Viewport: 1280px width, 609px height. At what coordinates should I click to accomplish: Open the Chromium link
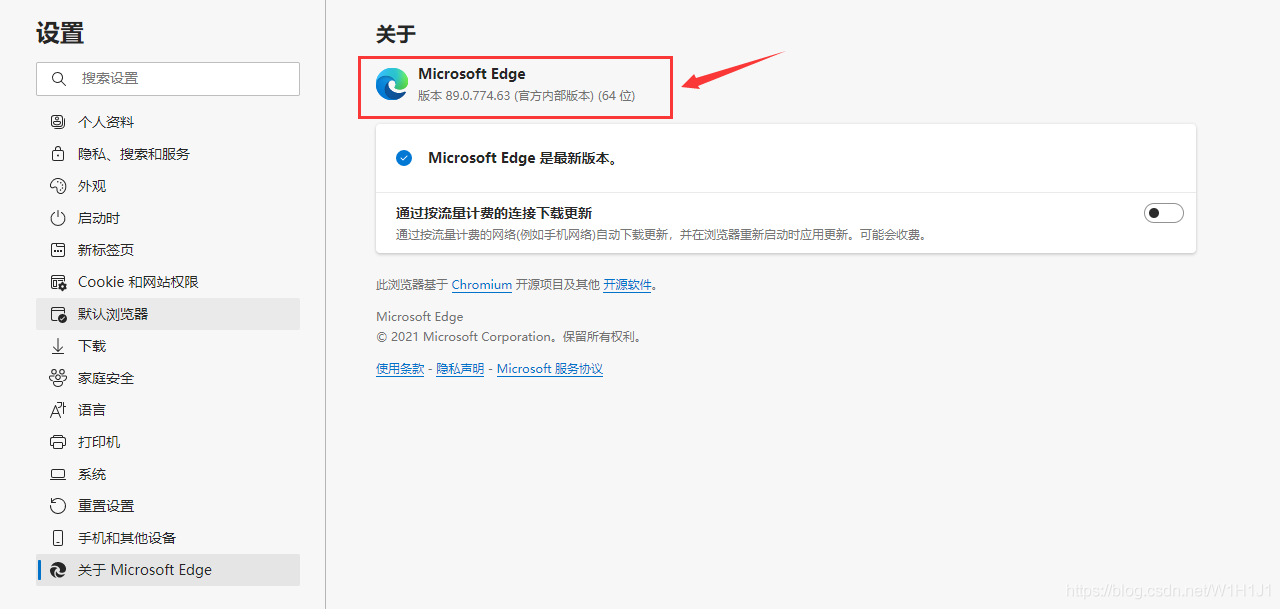[482, 285]
